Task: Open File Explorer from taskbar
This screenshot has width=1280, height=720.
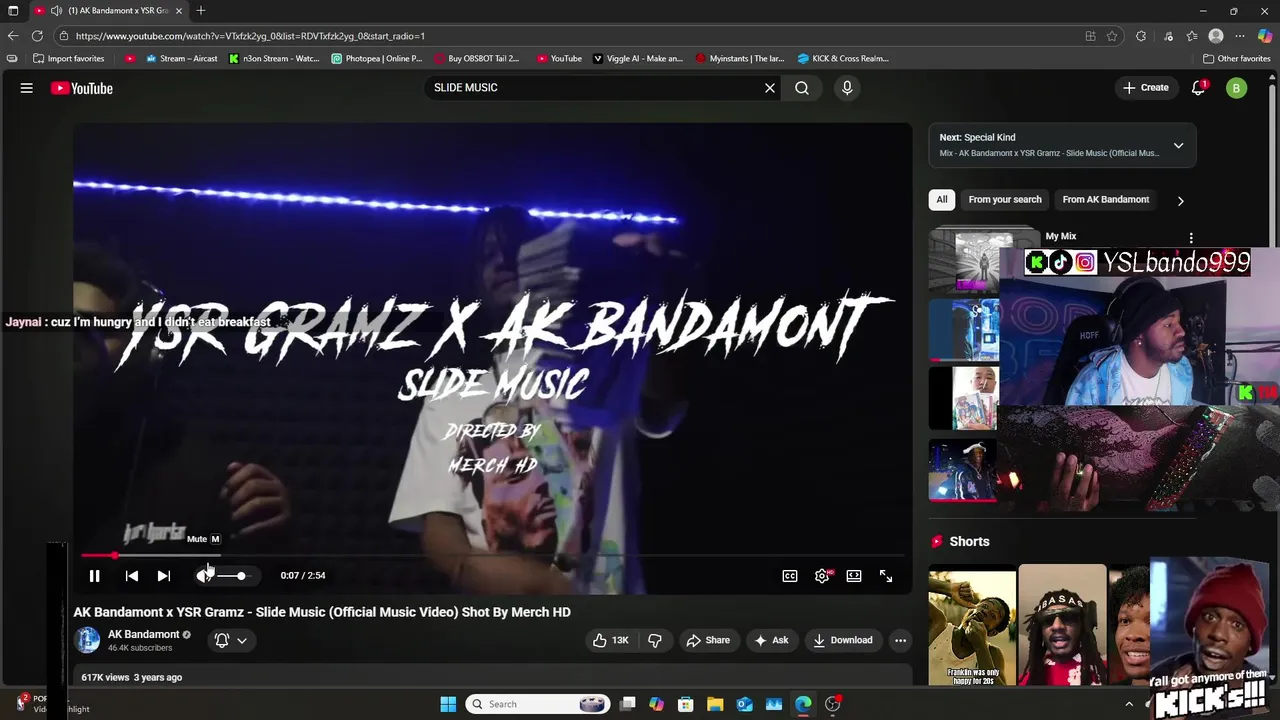Action: [x=715, y=704]
